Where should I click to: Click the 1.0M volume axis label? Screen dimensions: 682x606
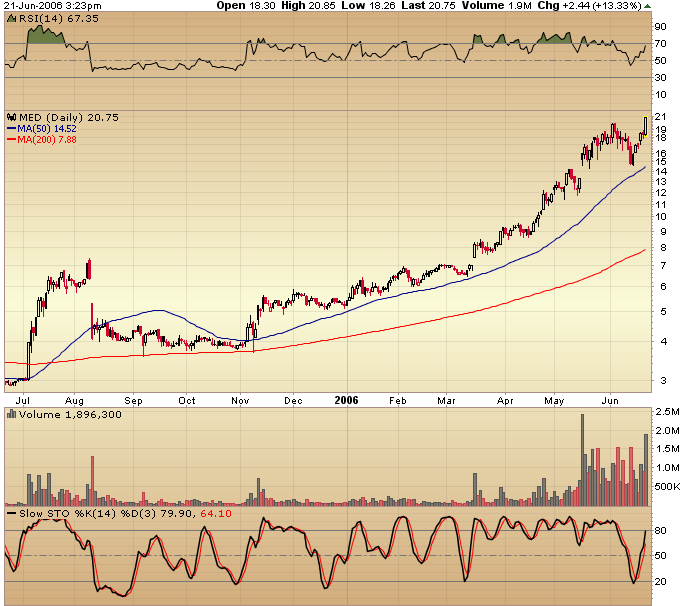pos(667,468)
